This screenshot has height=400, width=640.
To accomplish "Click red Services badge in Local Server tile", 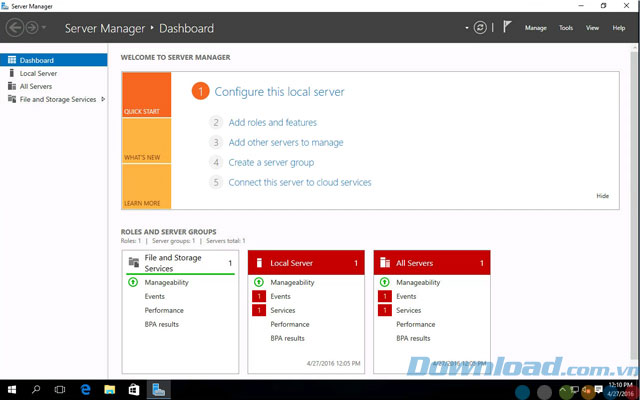I will 259,310.
